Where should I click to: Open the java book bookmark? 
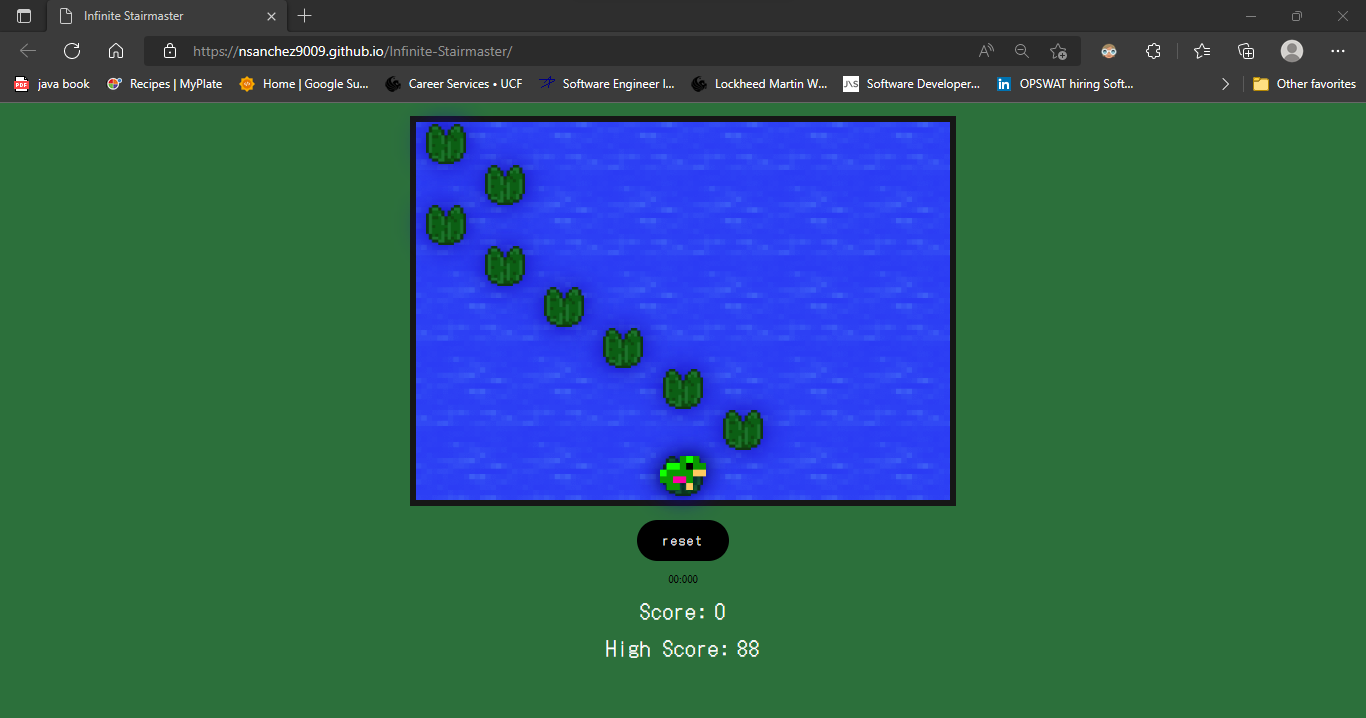(x=52, y=84)
